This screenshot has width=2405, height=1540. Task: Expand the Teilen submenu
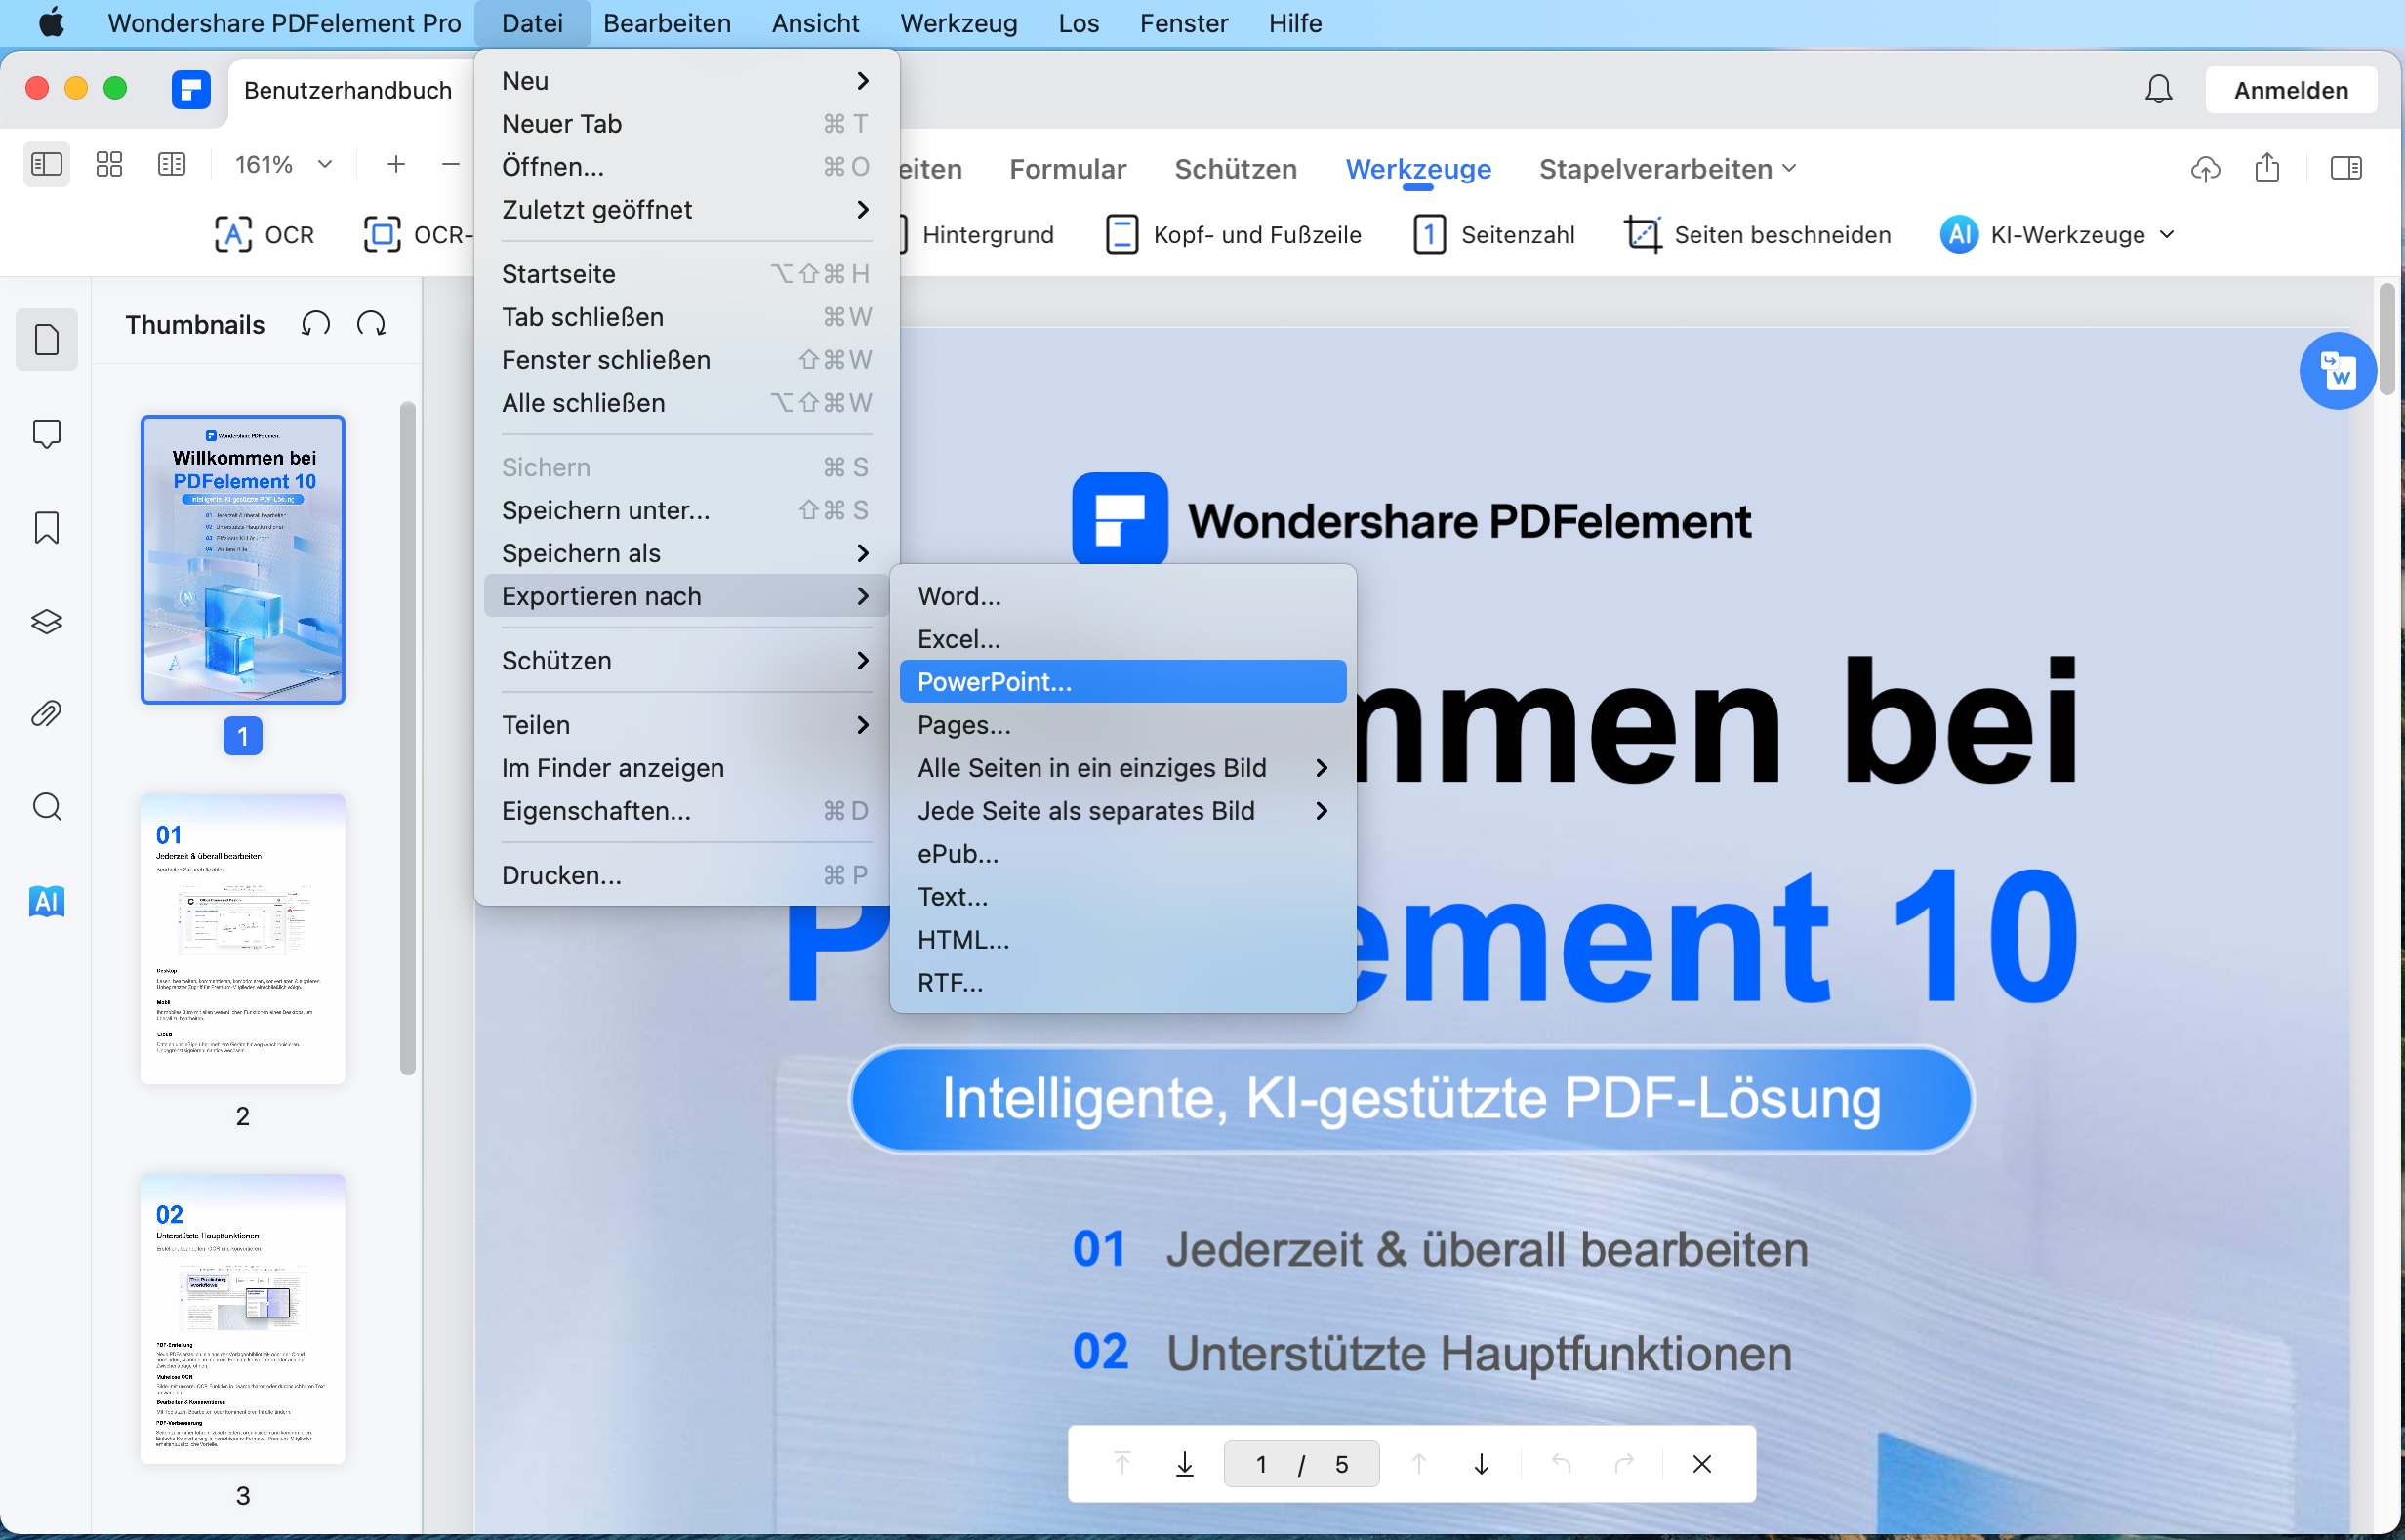pyautogui.click(x=686, y=725)
